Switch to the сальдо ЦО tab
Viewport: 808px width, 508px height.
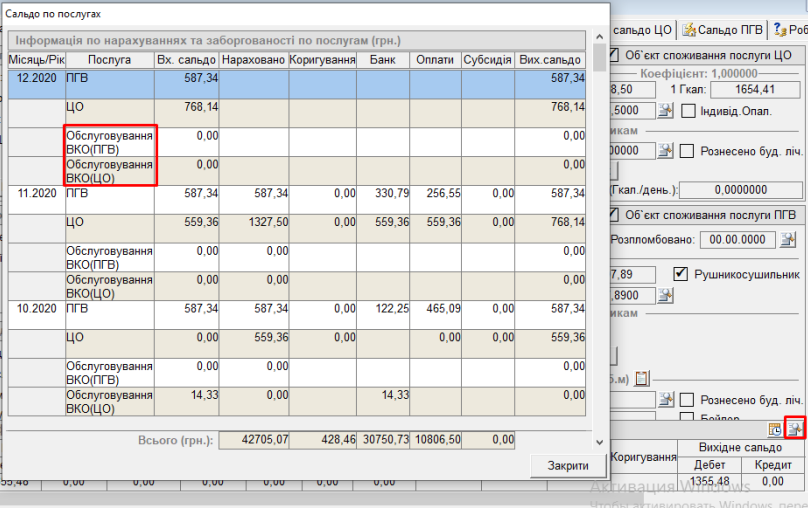click(x=644, y=29)
